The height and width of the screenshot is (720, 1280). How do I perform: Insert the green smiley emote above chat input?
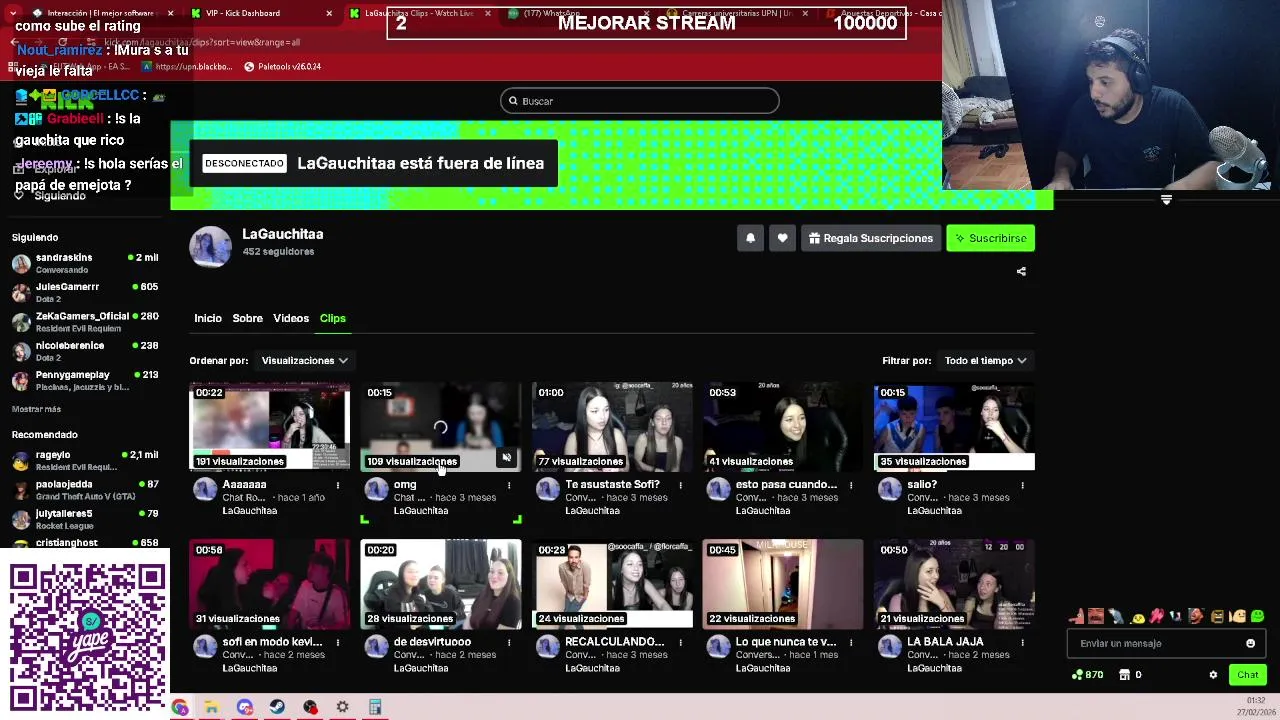(x=1258, y=616)
